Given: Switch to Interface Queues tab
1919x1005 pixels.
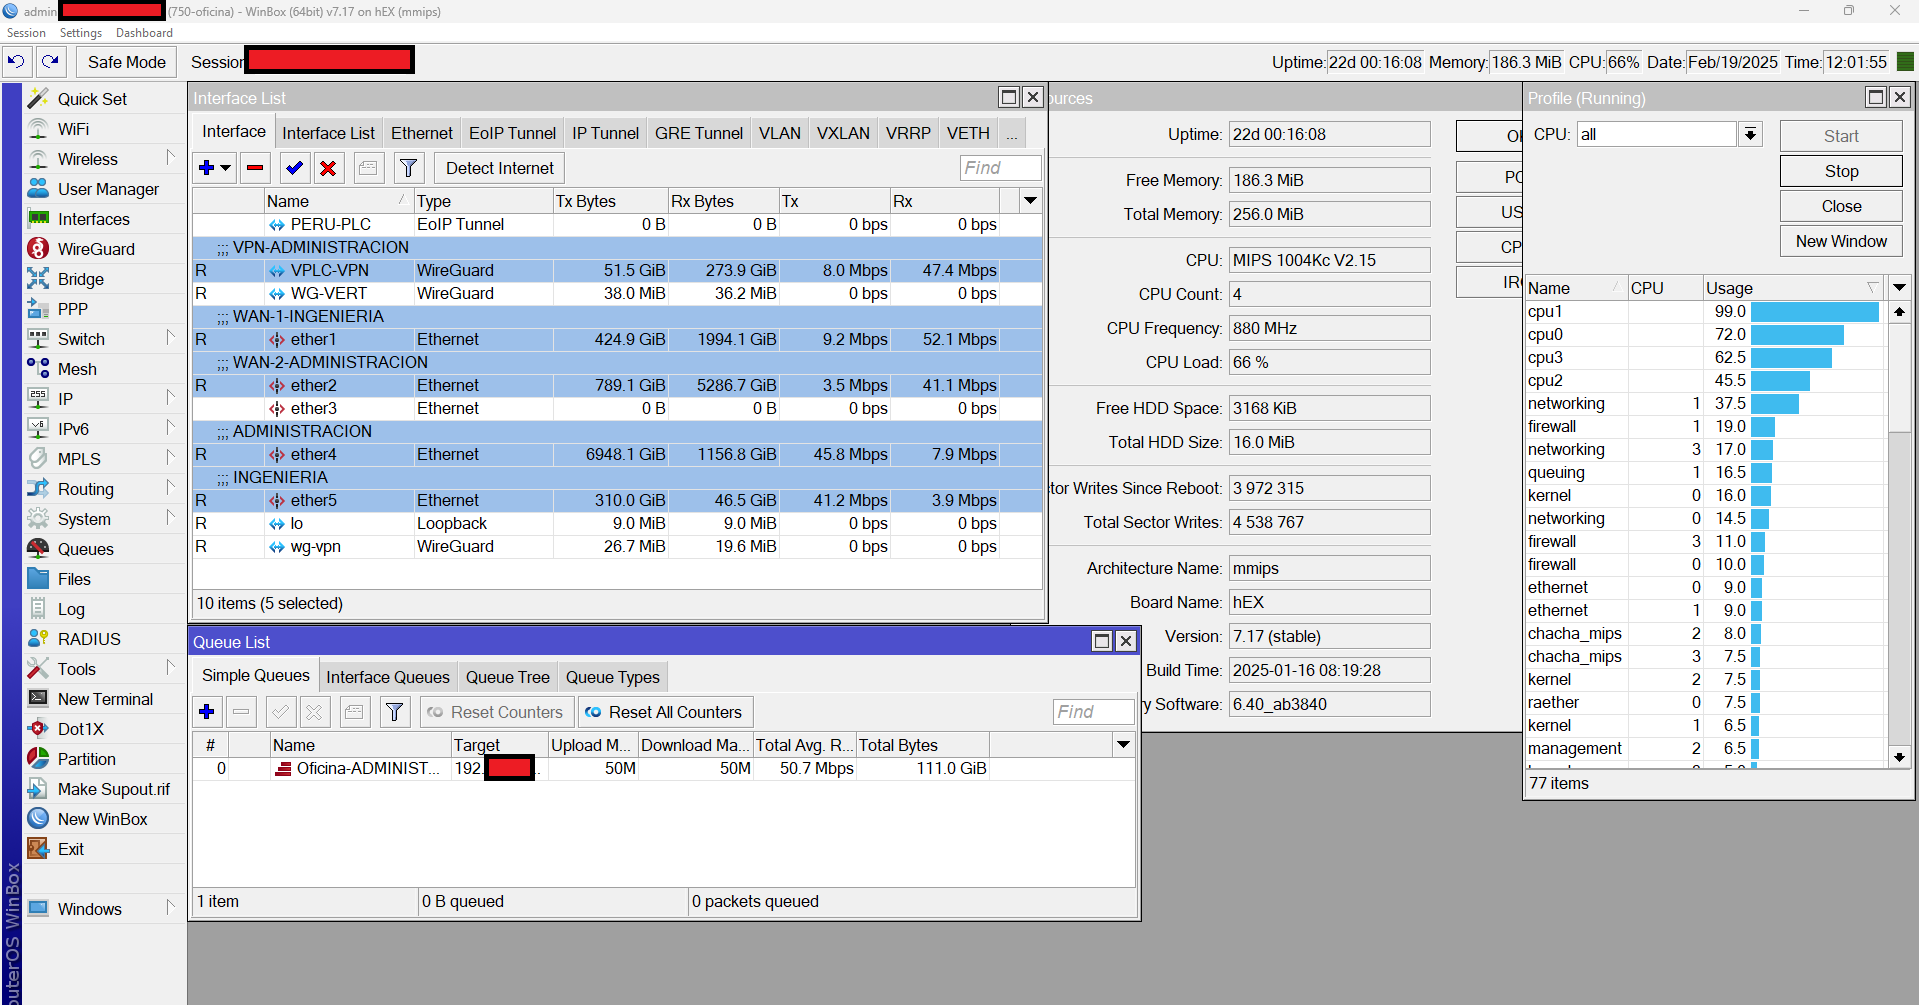Looking at the screenshot, I should [388, 677].
